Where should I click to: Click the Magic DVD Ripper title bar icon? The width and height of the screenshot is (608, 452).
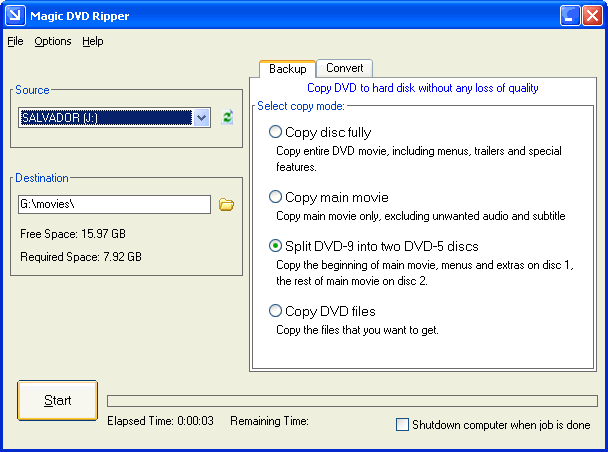14,15
